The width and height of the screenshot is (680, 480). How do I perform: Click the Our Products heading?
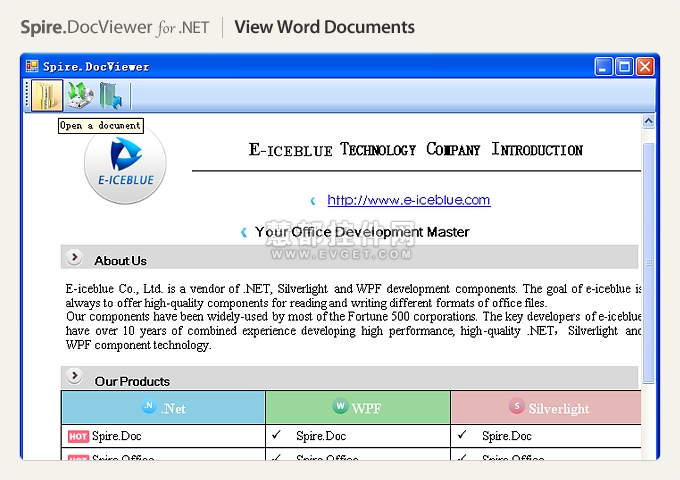[132, 381]
